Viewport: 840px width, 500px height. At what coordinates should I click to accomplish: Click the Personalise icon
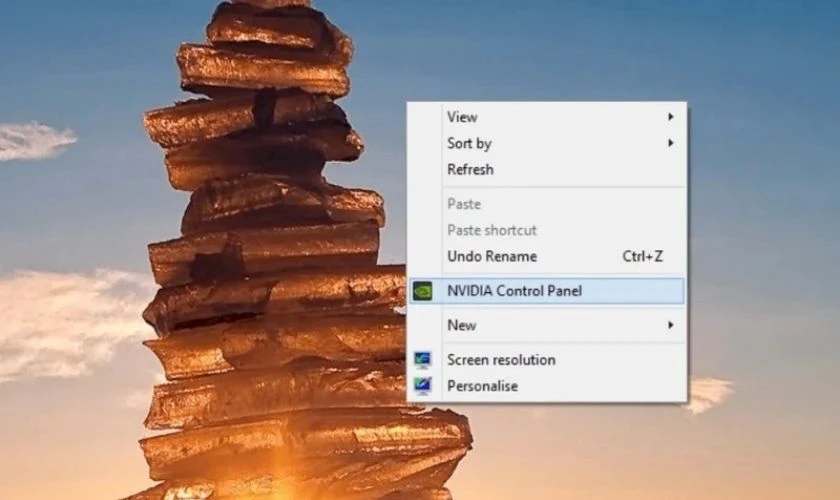pos(423,386)
